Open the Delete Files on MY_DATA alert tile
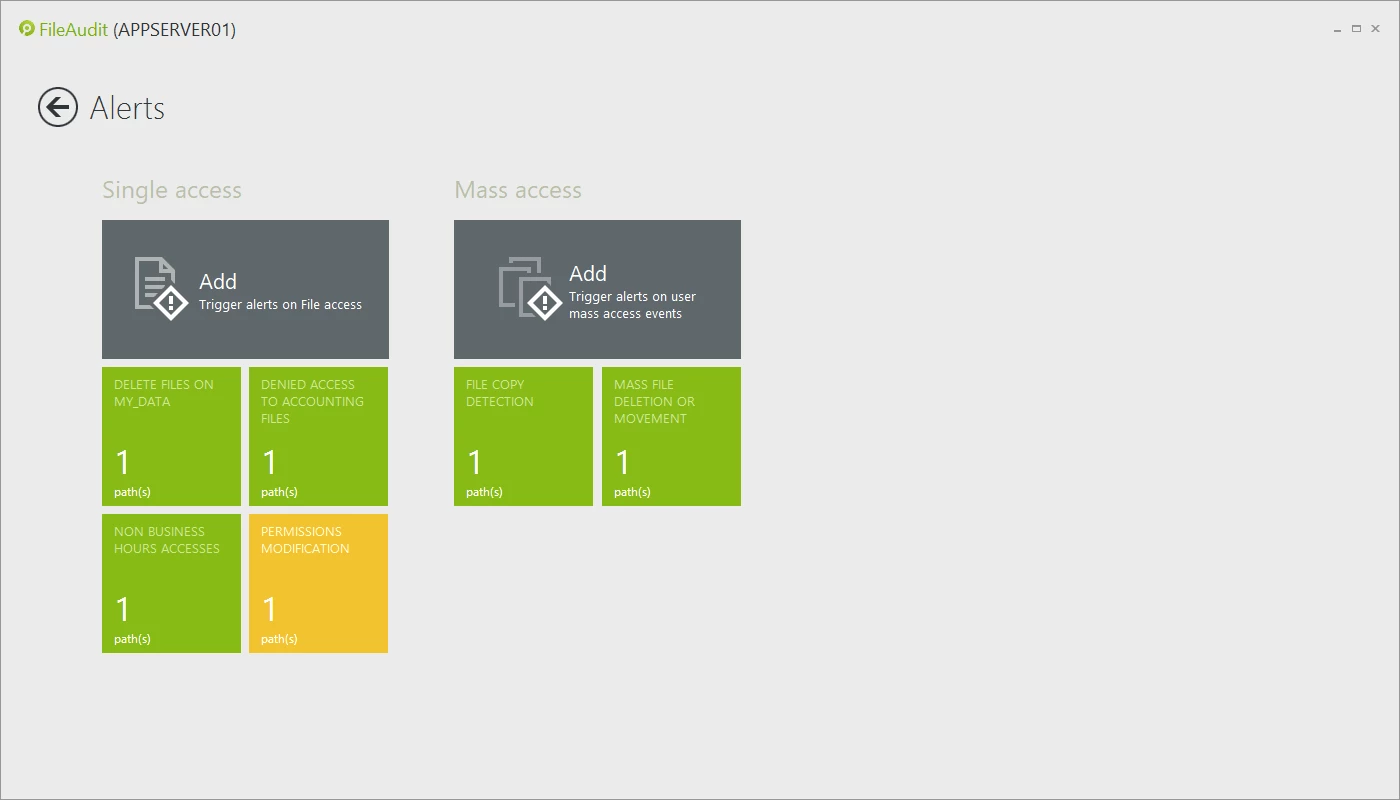Screen dimensions: 1400x800 pos(171,436)
